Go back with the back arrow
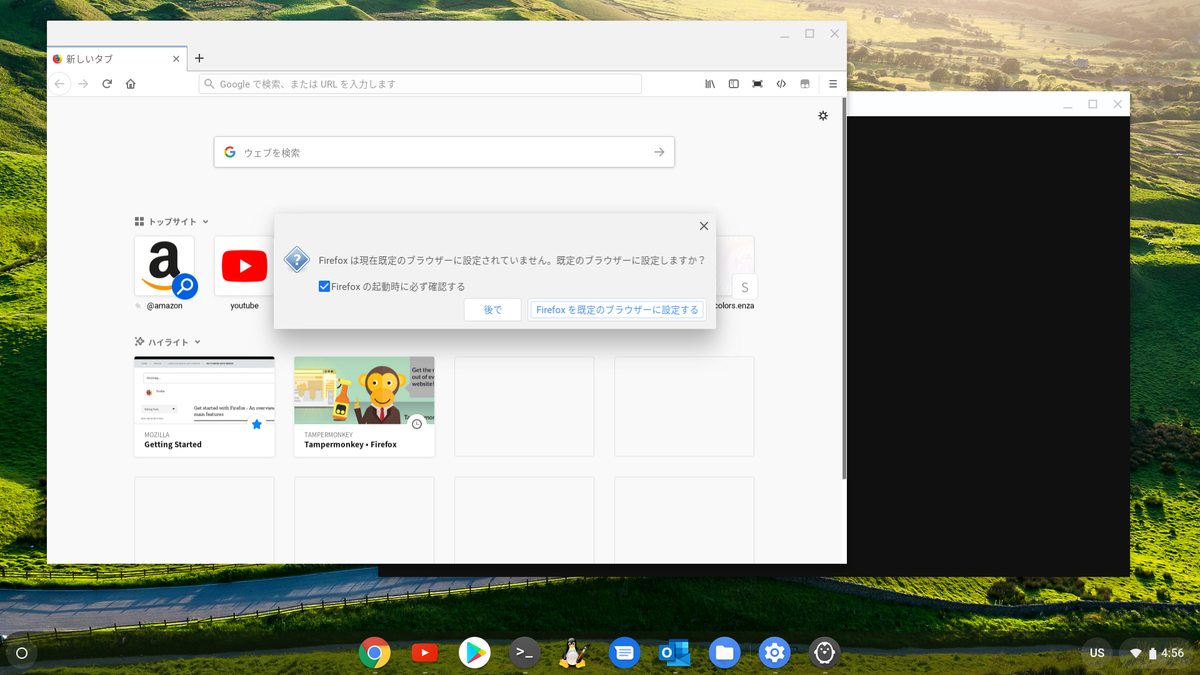1200x675 pixels. pyautogui.click(x=60, y=84)
